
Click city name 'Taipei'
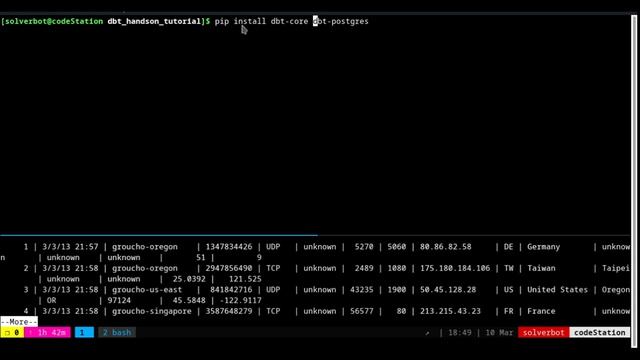(x=616, y=269)
